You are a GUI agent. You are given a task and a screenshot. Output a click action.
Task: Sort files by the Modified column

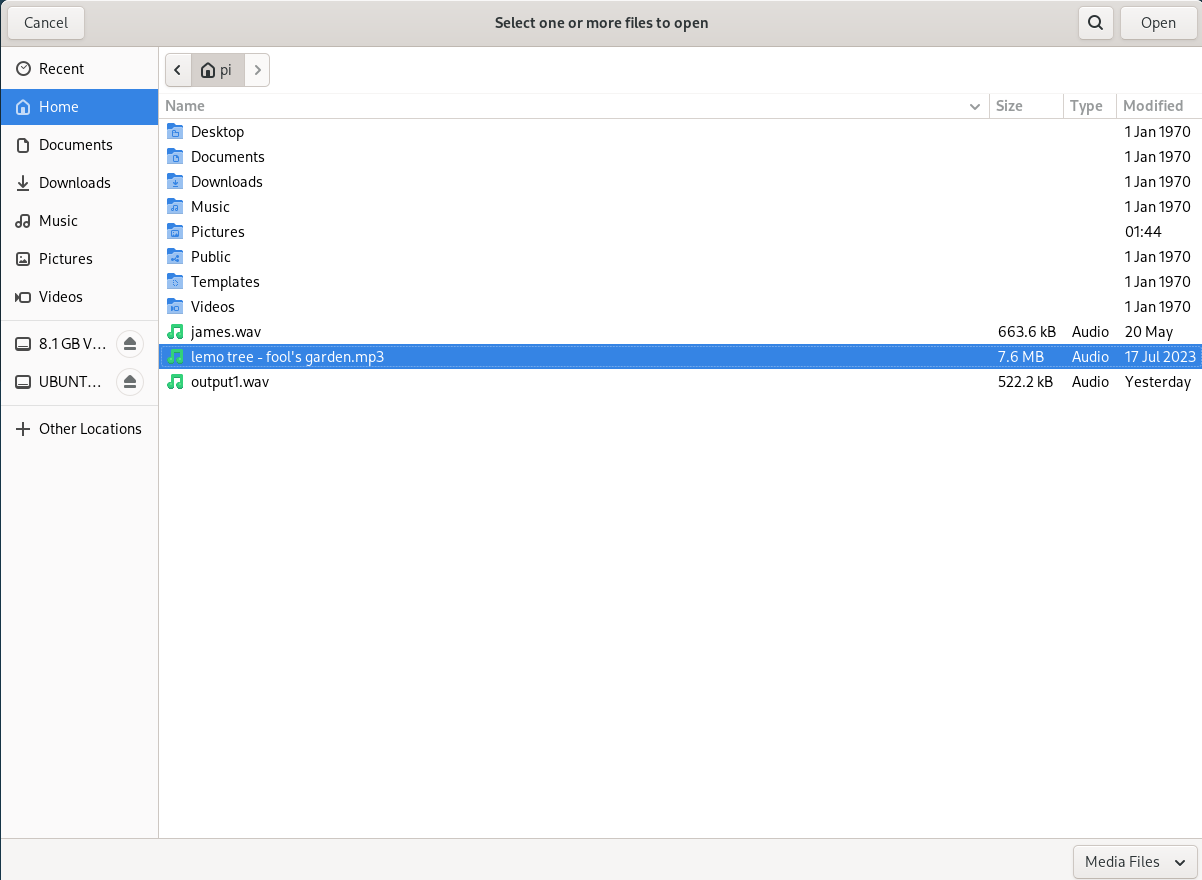[x=1152, y=106]
